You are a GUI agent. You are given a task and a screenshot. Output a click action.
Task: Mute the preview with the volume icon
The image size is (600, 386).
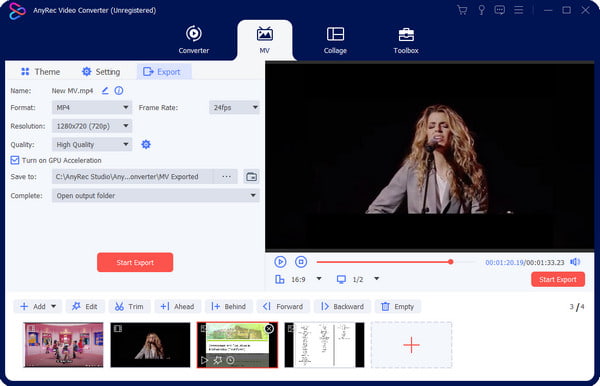[x=575, y=262]
